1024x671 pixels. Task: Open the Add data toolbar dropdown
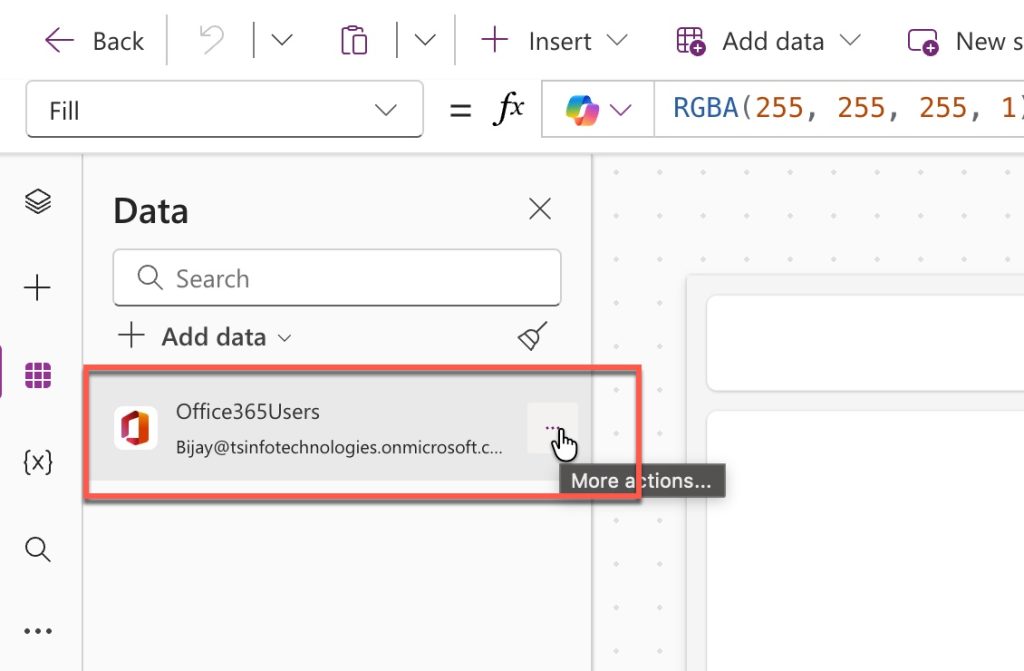(x=768, y=41)
